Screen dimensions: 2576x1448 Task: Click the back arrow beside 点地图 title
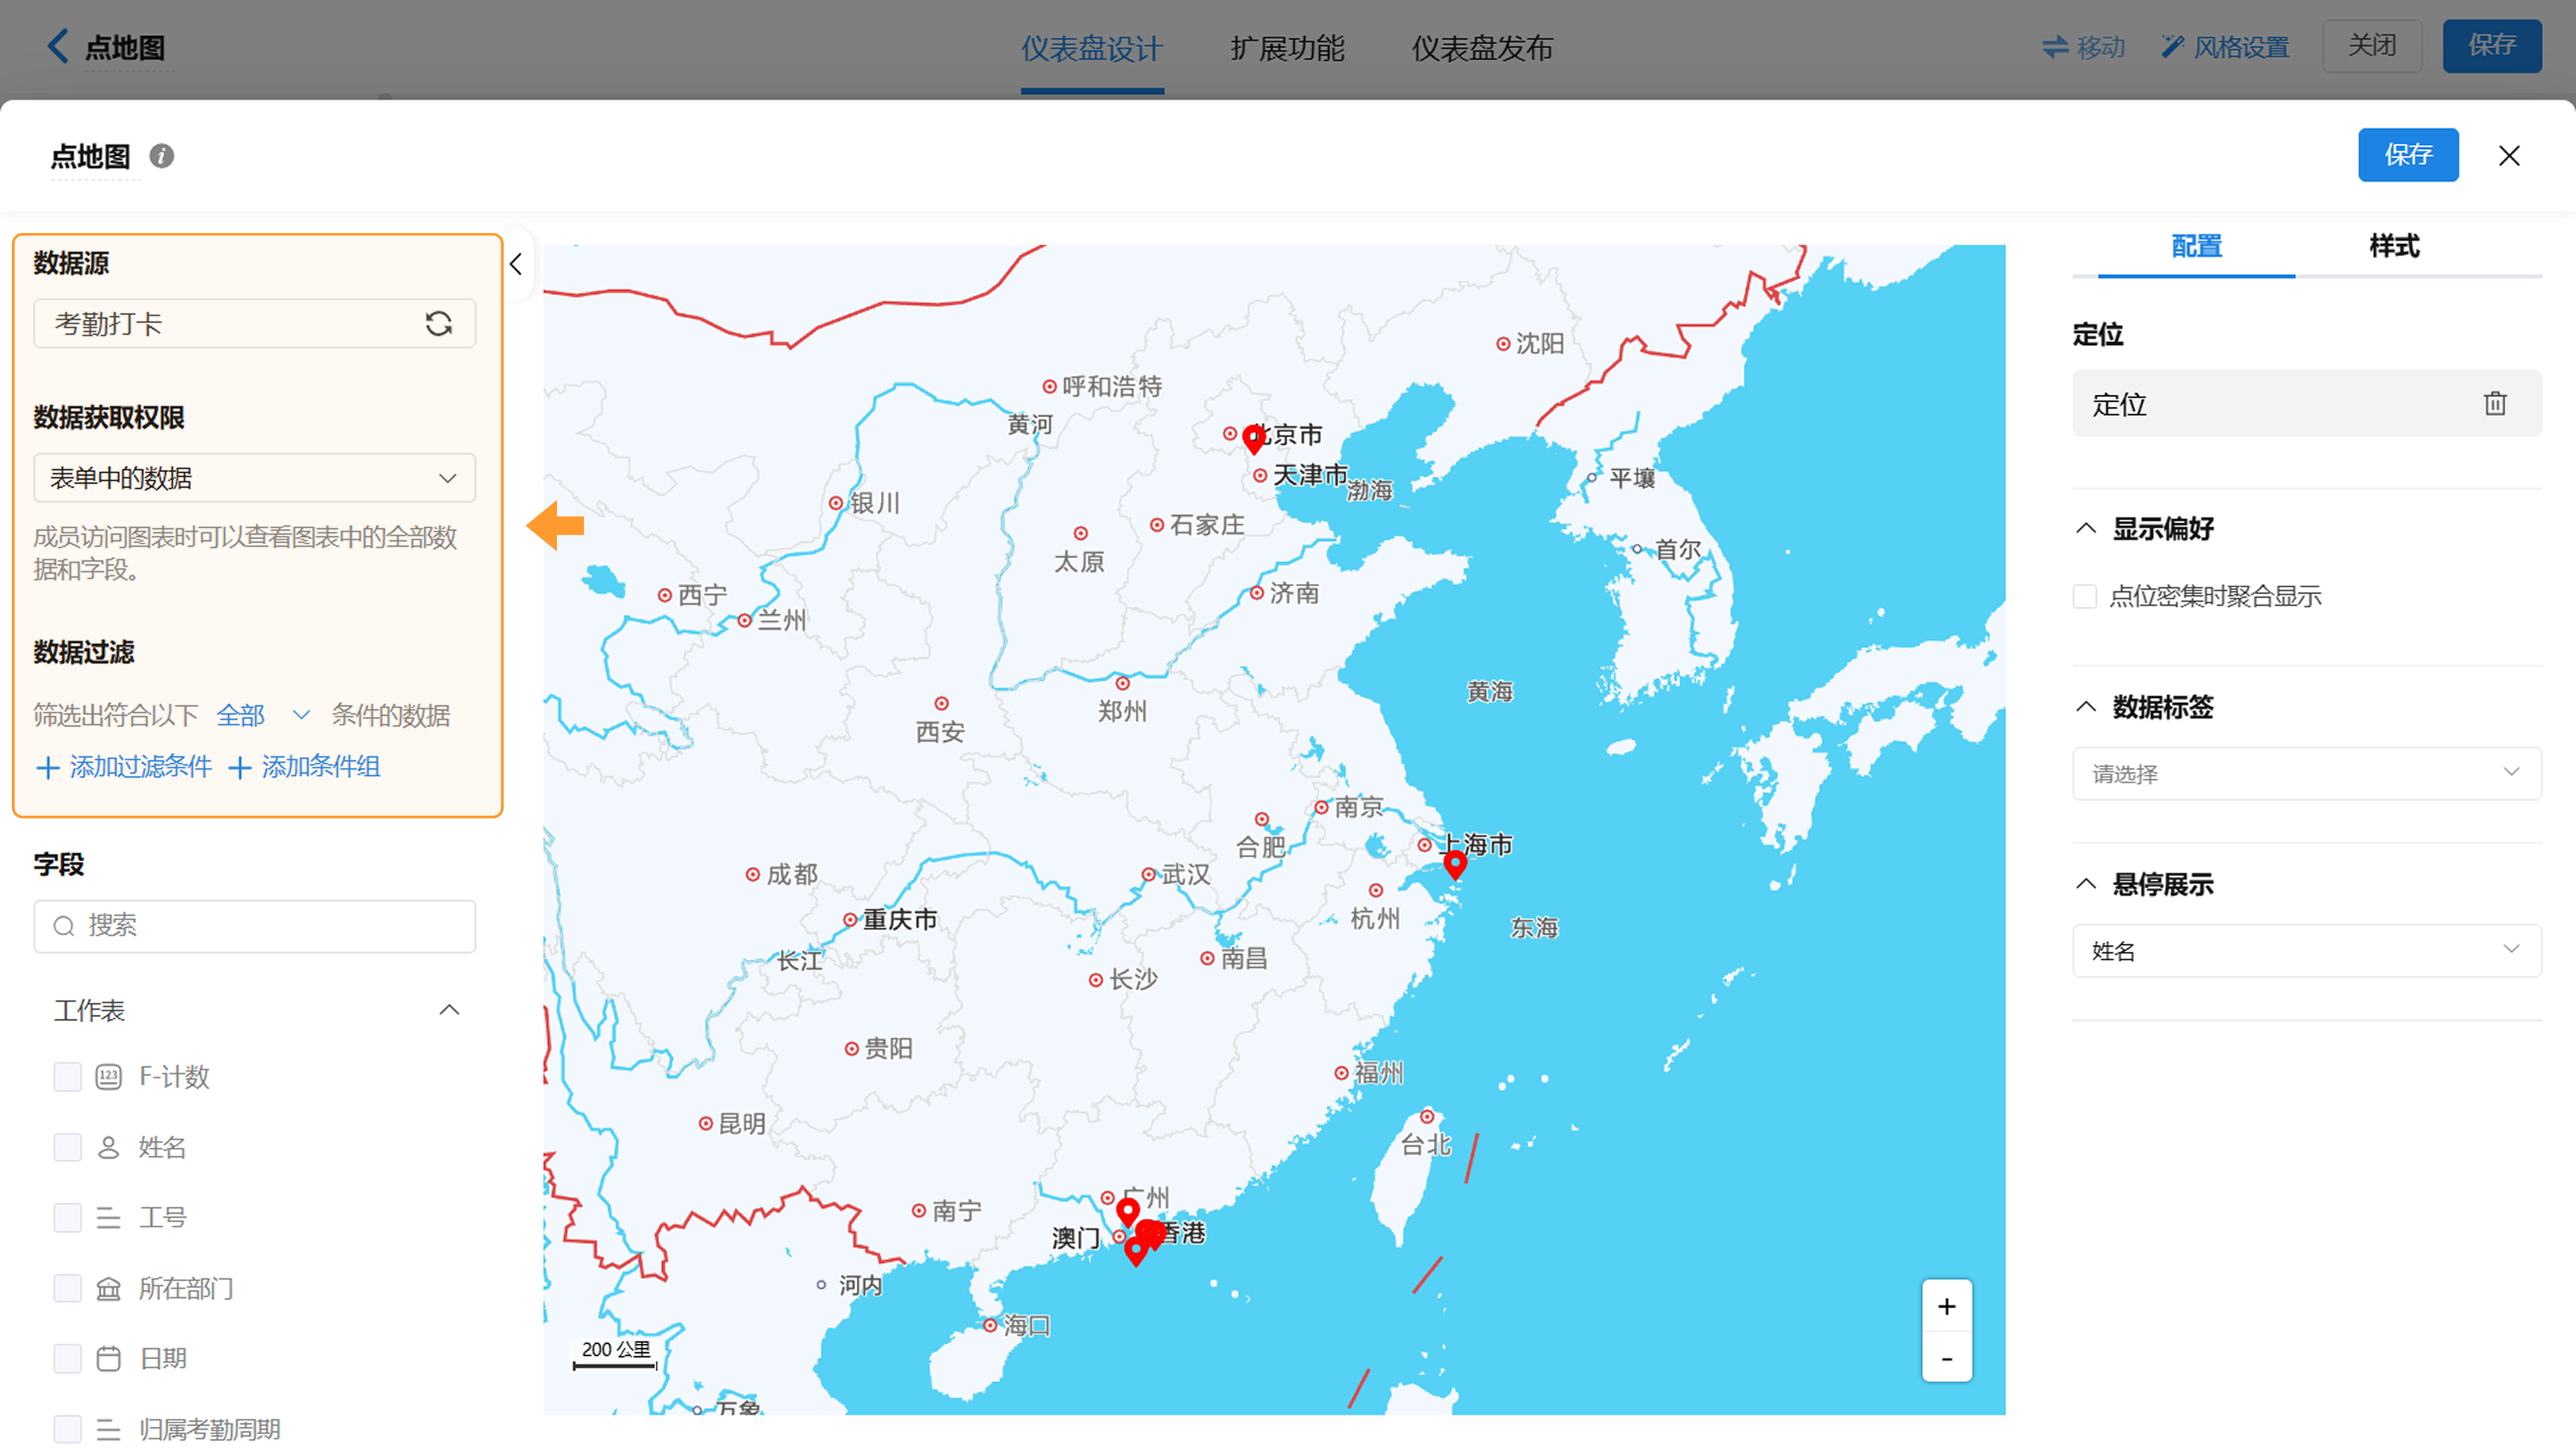coord(58,46)
